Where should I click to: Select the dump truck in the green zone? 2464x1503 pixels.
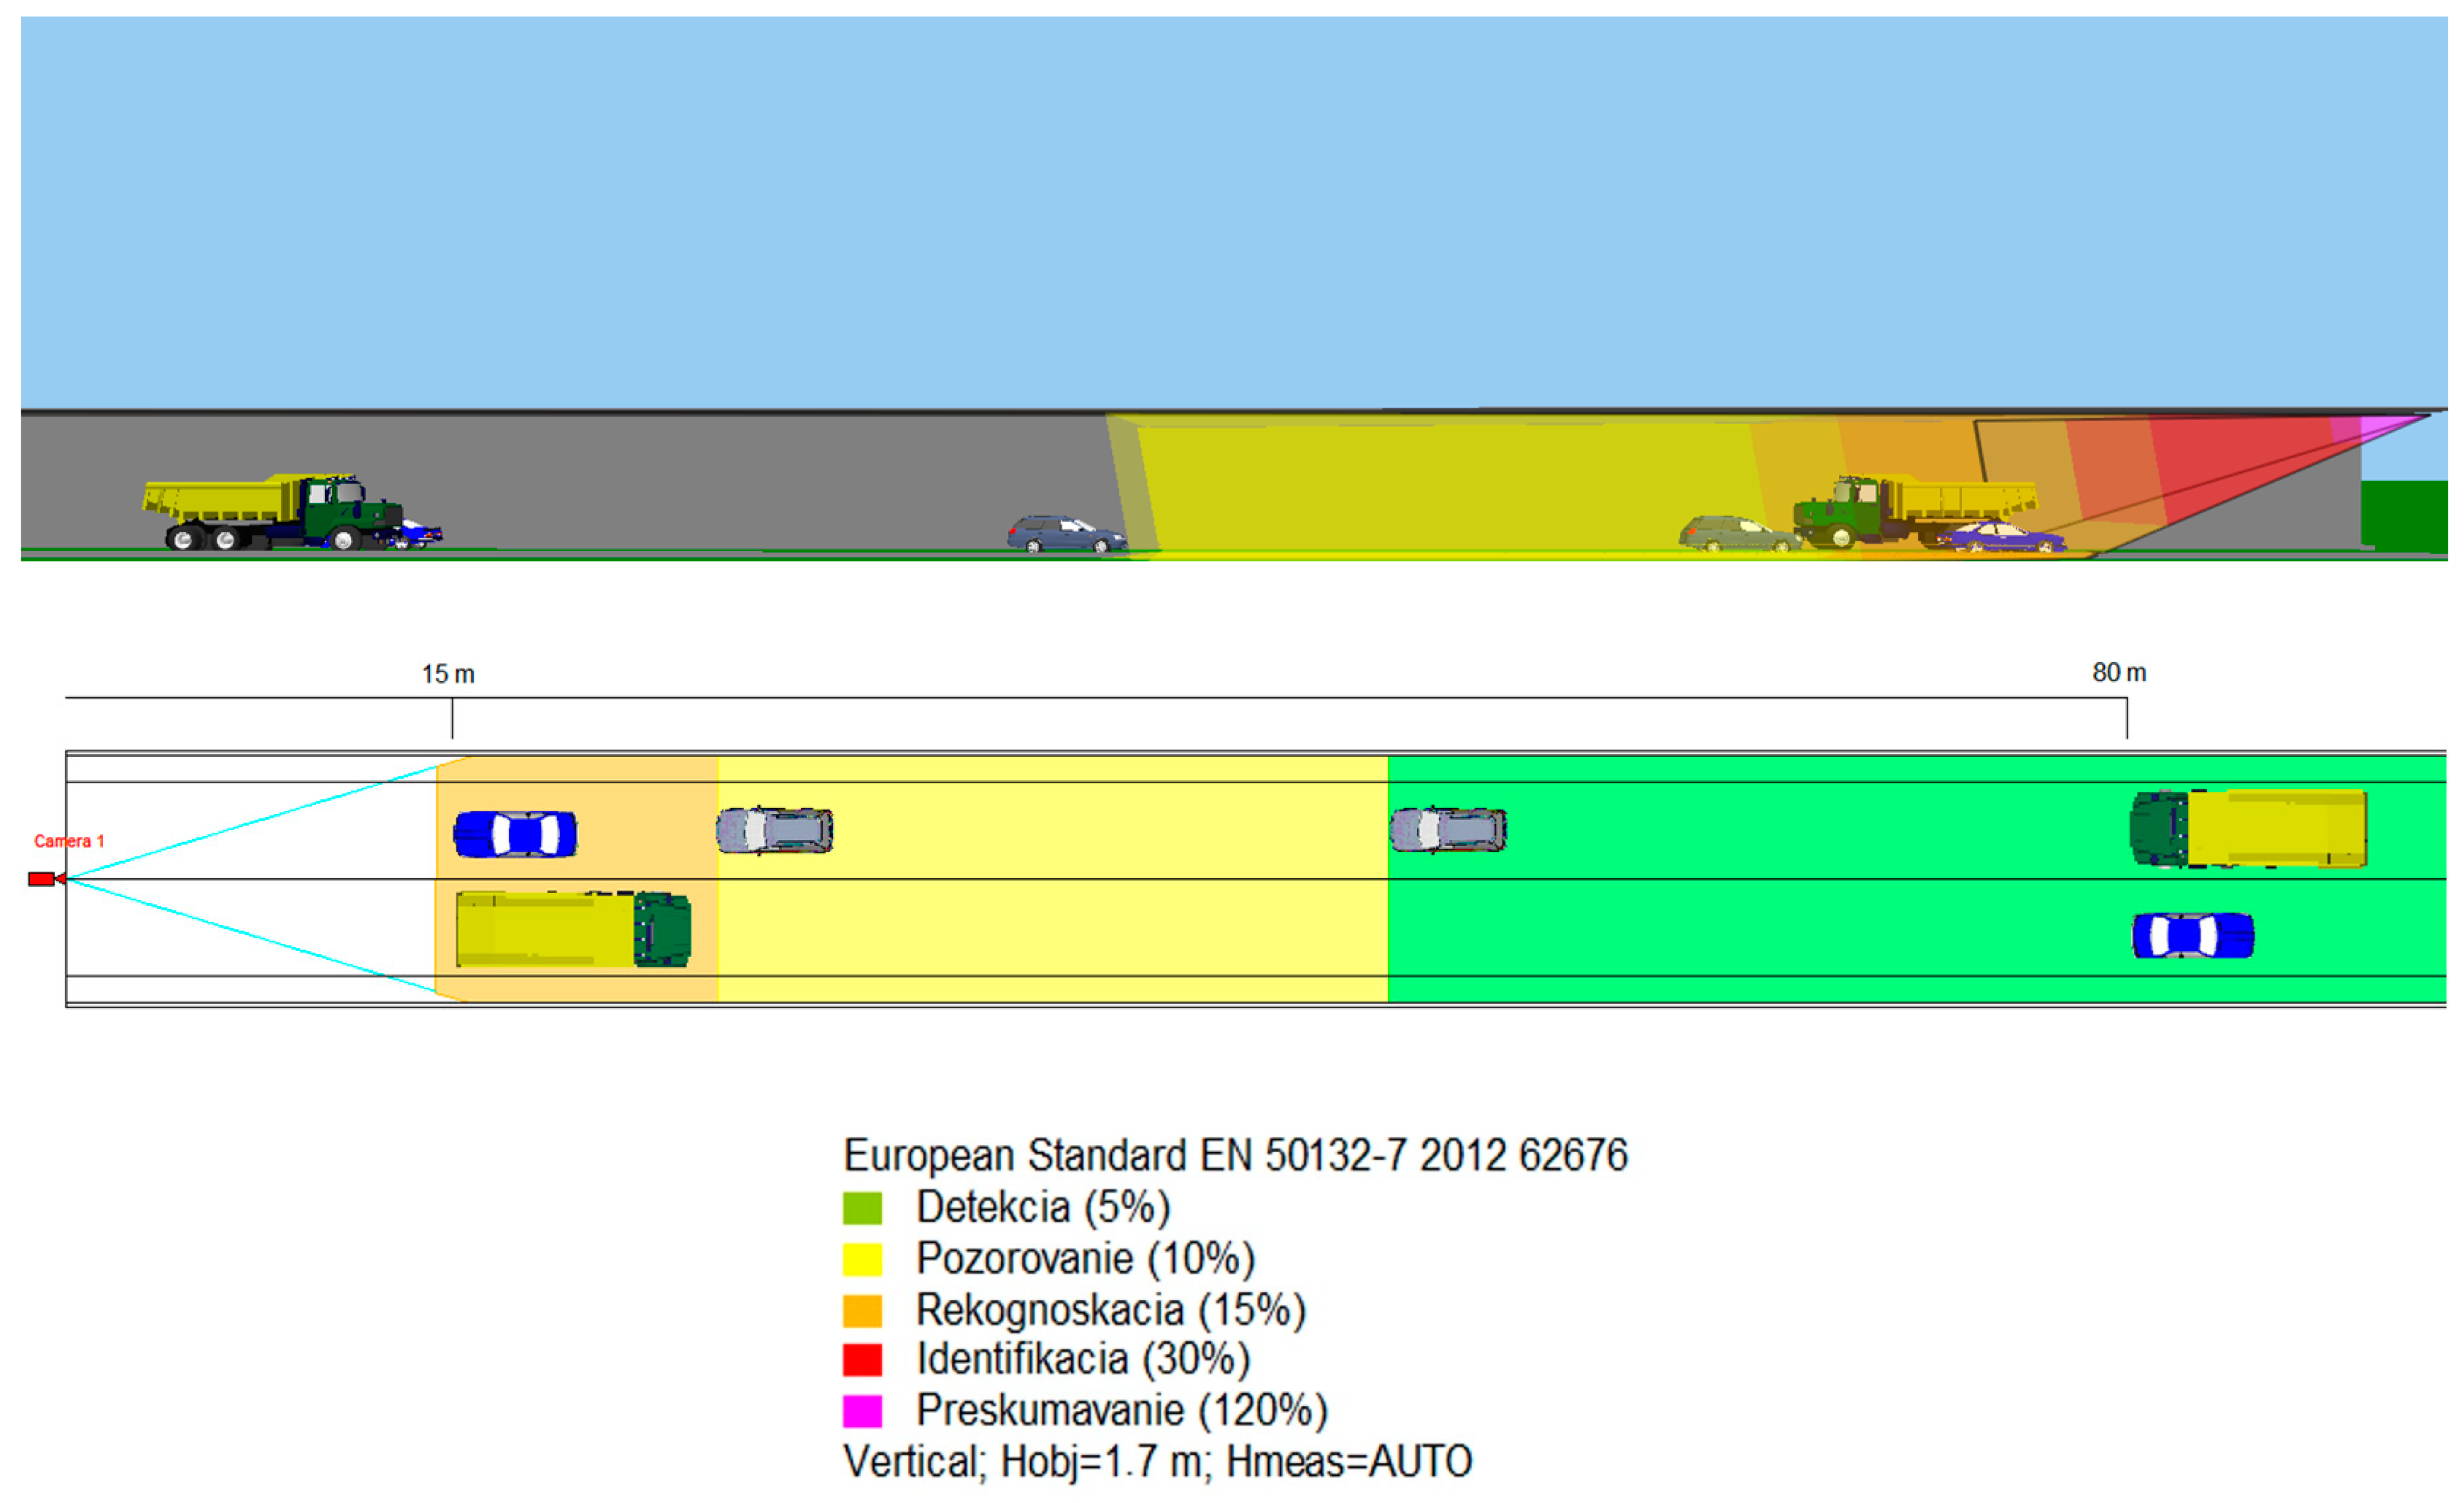click(2248, 829)
